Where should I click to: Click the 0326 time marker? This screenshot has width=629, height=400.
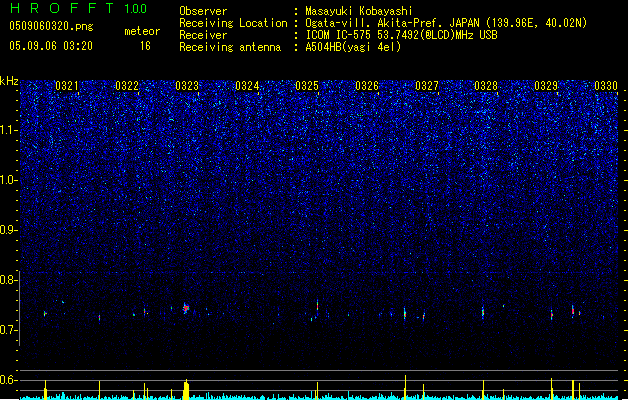click(x=367, y=85)
